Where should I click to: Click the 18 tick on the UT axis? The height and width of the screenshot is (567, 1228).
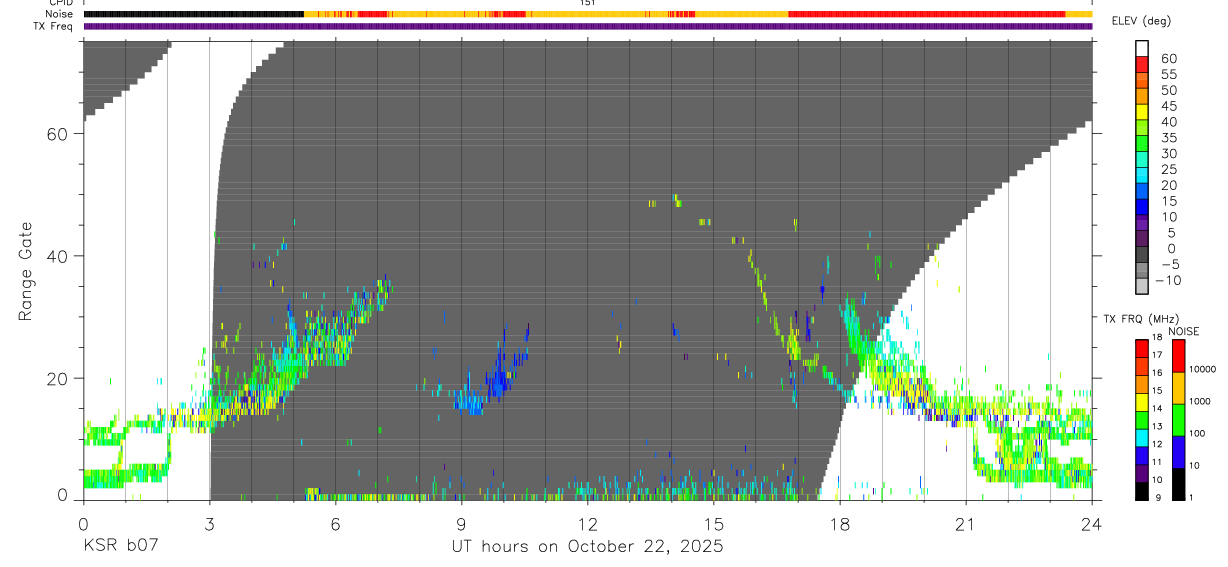[840, 523]
